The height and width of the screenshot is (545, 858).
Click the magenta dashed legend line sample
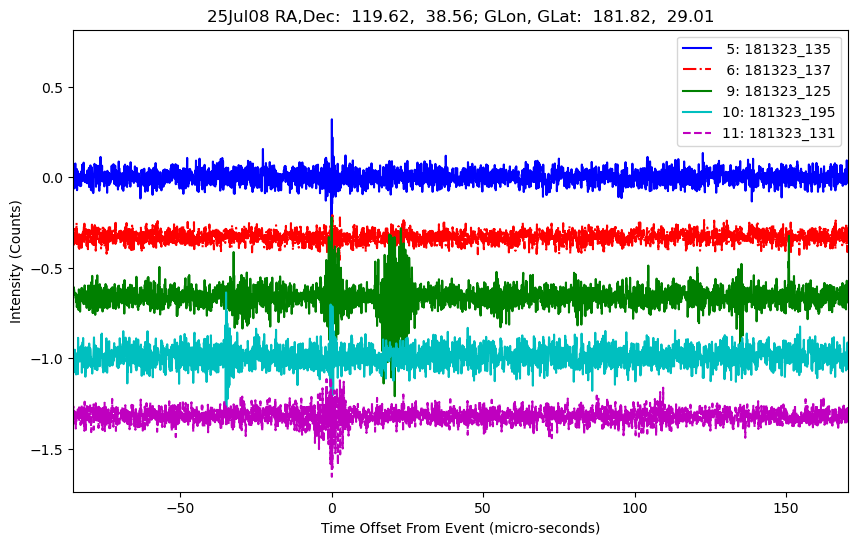click(x=697, y=132)
